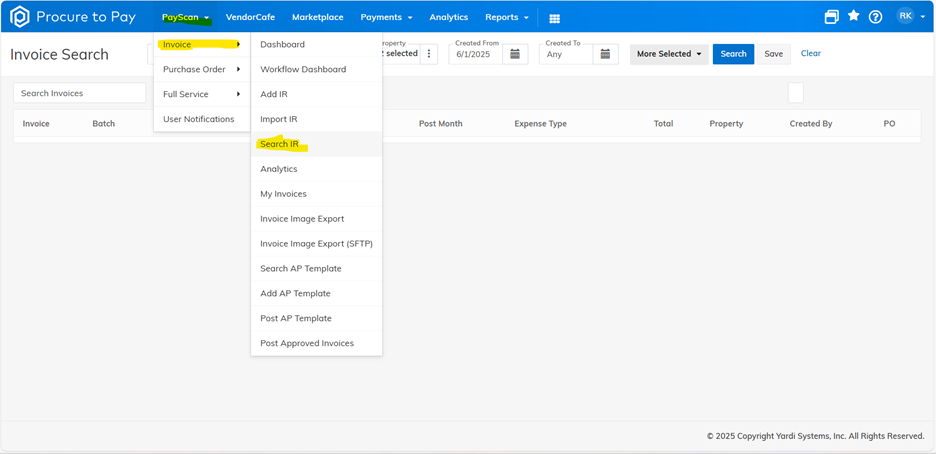This screenshot has height=454, width=936.
Task: Select Invoice Image Export menu item
Action: [316, 219]
